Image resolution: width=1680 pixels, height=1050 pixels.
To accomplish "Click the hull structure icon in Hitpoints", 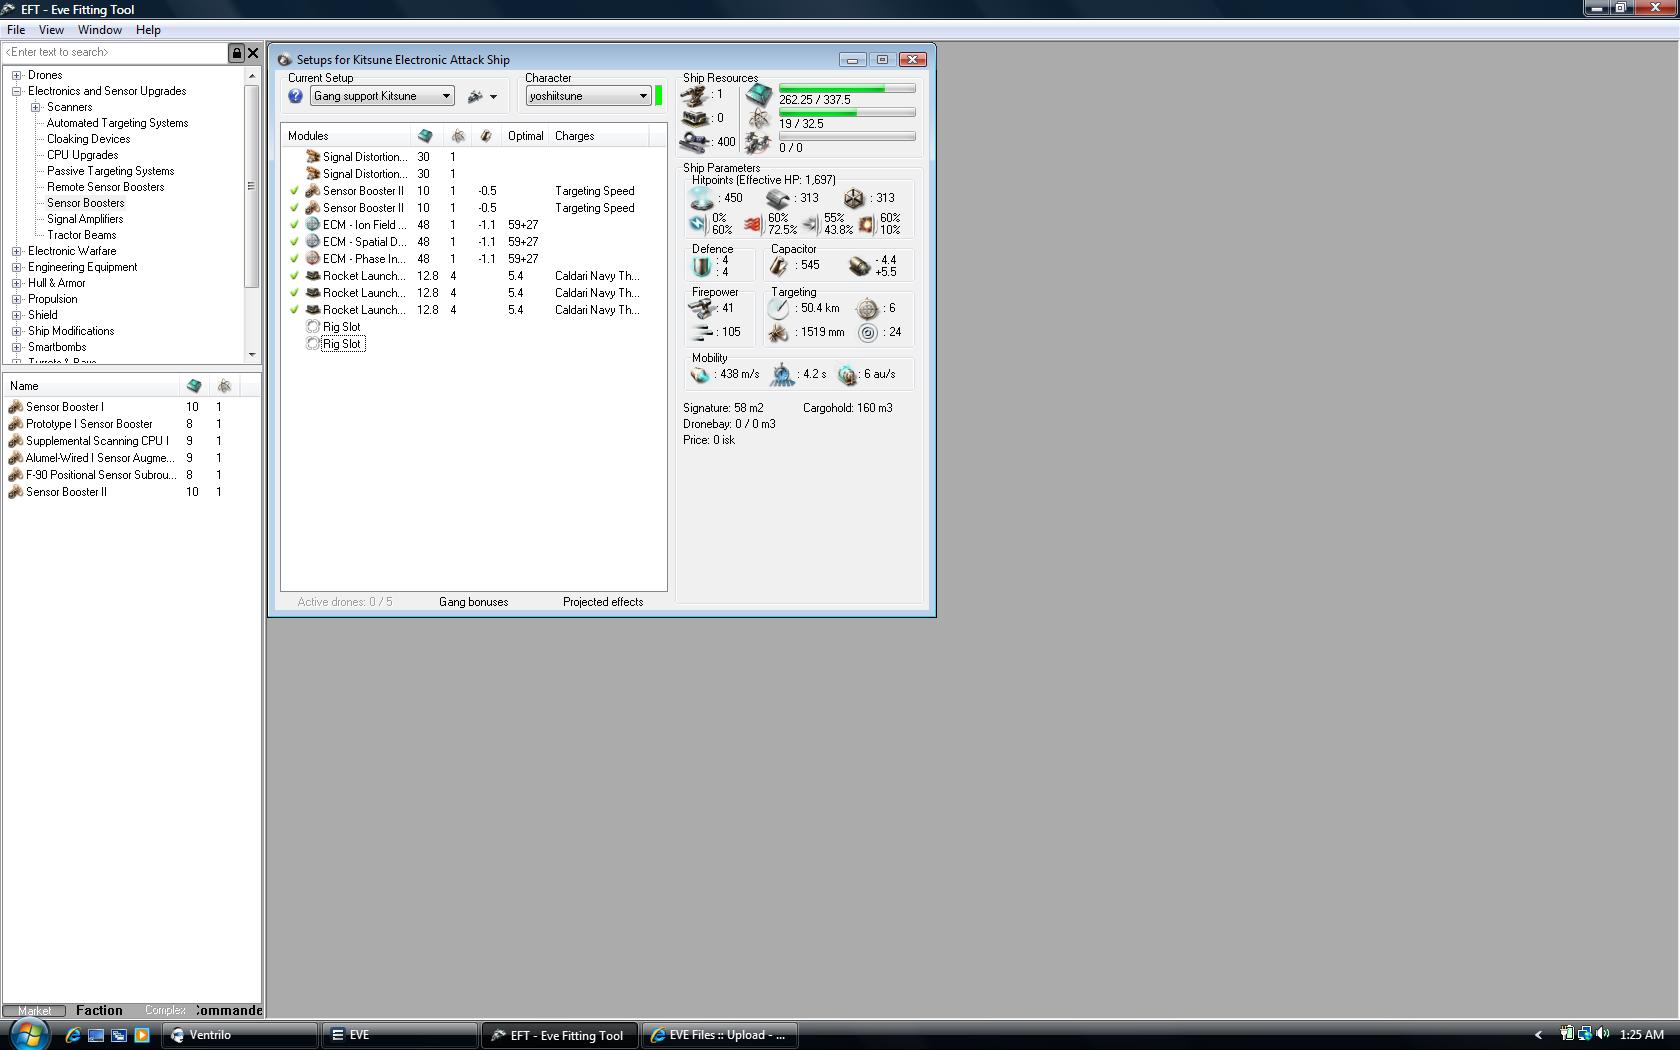I will coord(853,198).
